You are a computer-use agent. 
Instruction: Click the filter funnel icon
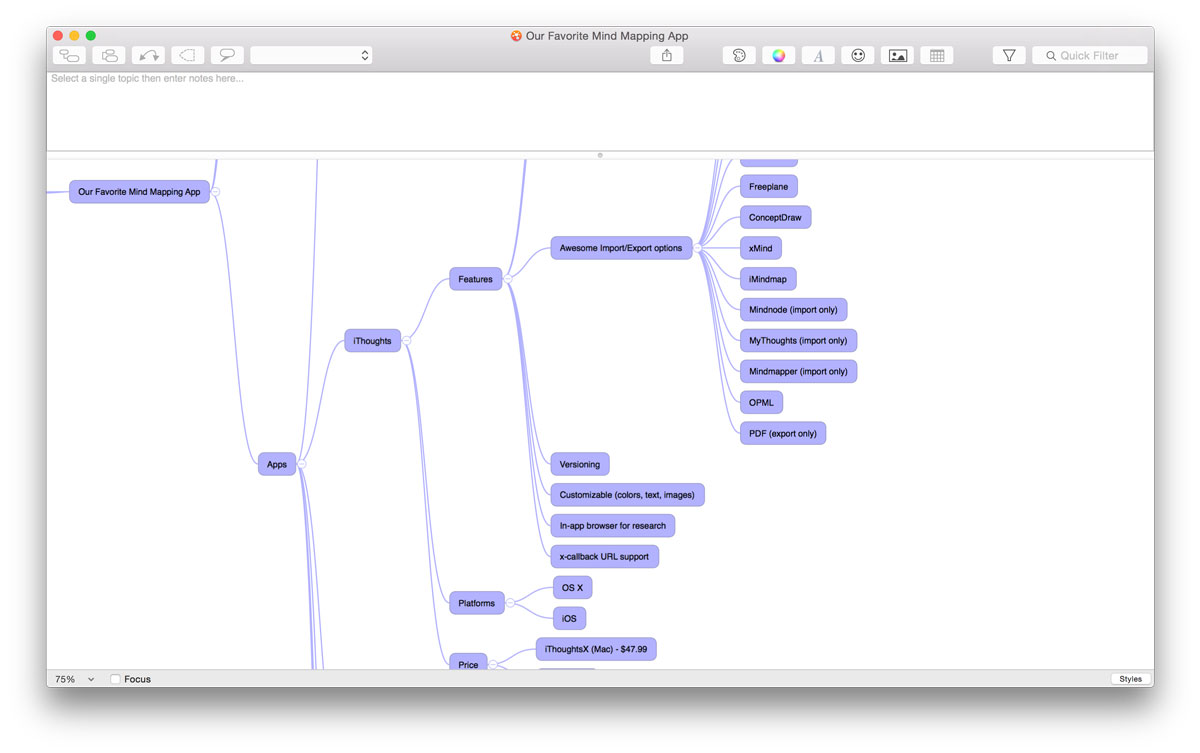(x=1009, y=56)
